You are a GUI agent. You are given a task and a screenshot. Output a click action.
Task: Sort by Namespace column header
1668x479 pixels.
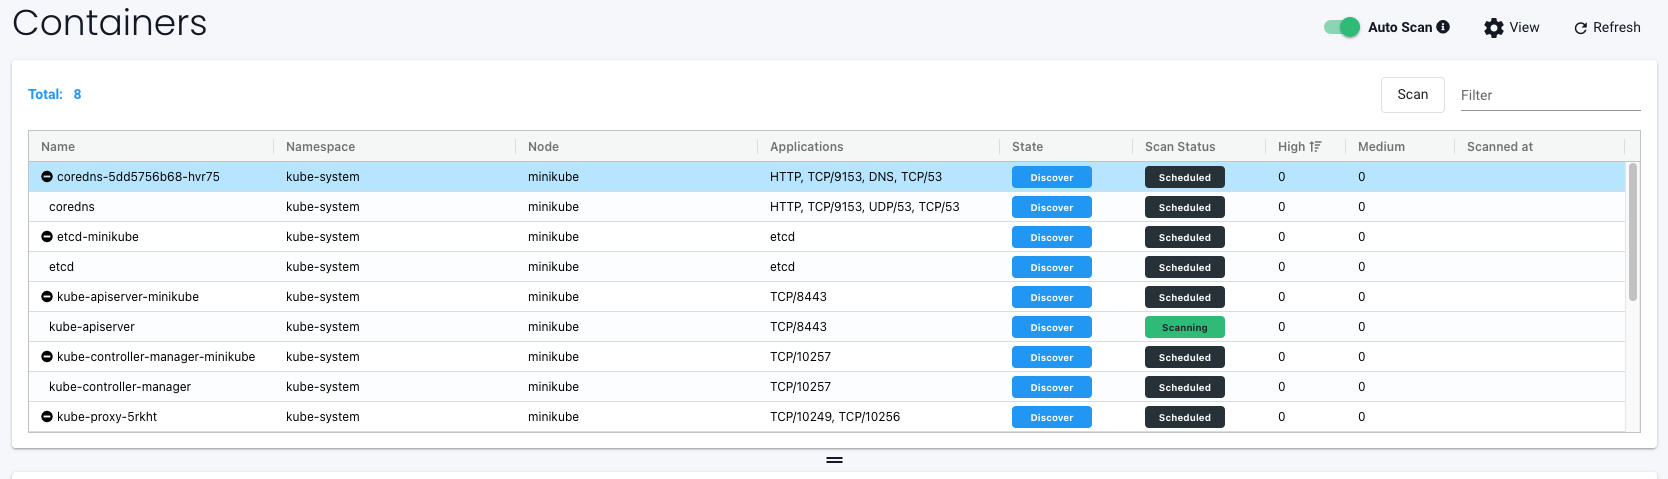320,147
